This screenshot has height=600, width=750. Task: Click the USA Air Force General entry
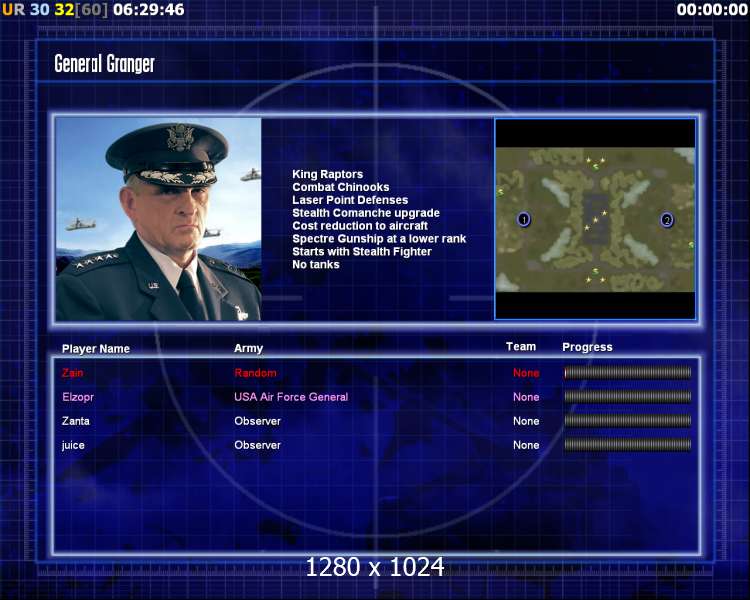point(291,397)
